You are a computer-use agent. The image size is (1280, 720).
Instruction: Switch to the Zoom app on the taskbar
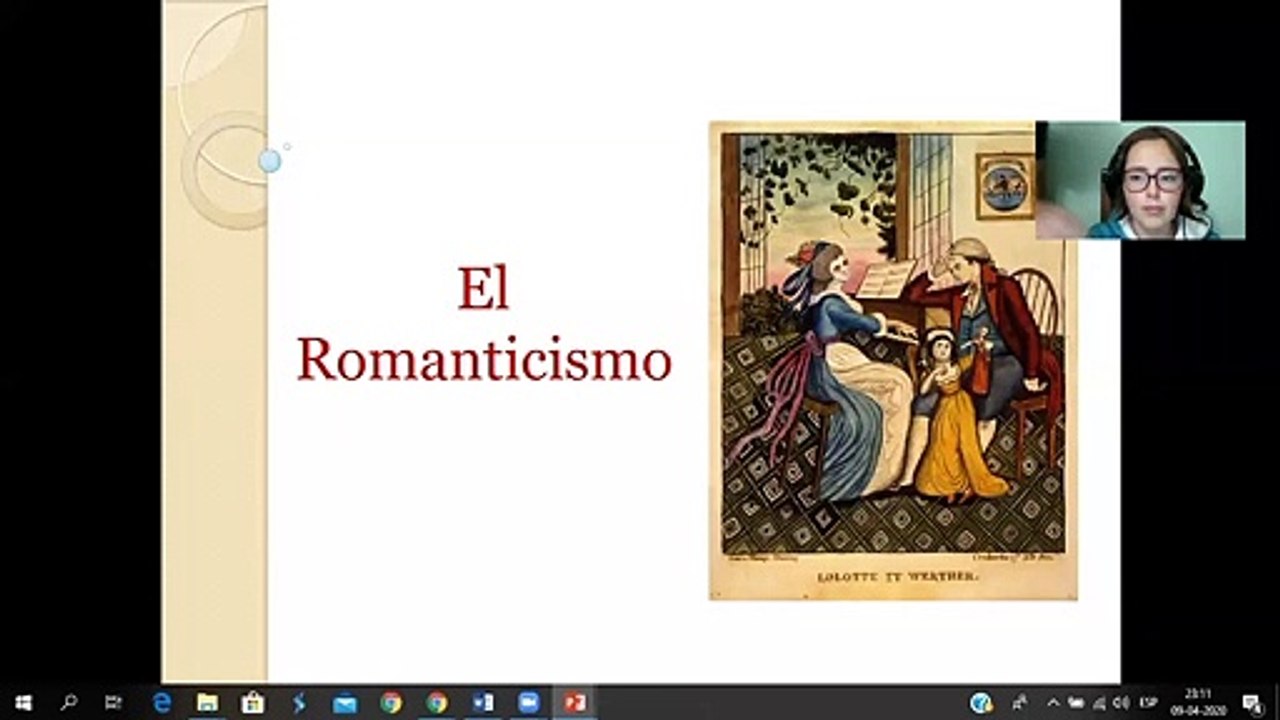coord(529,703)
